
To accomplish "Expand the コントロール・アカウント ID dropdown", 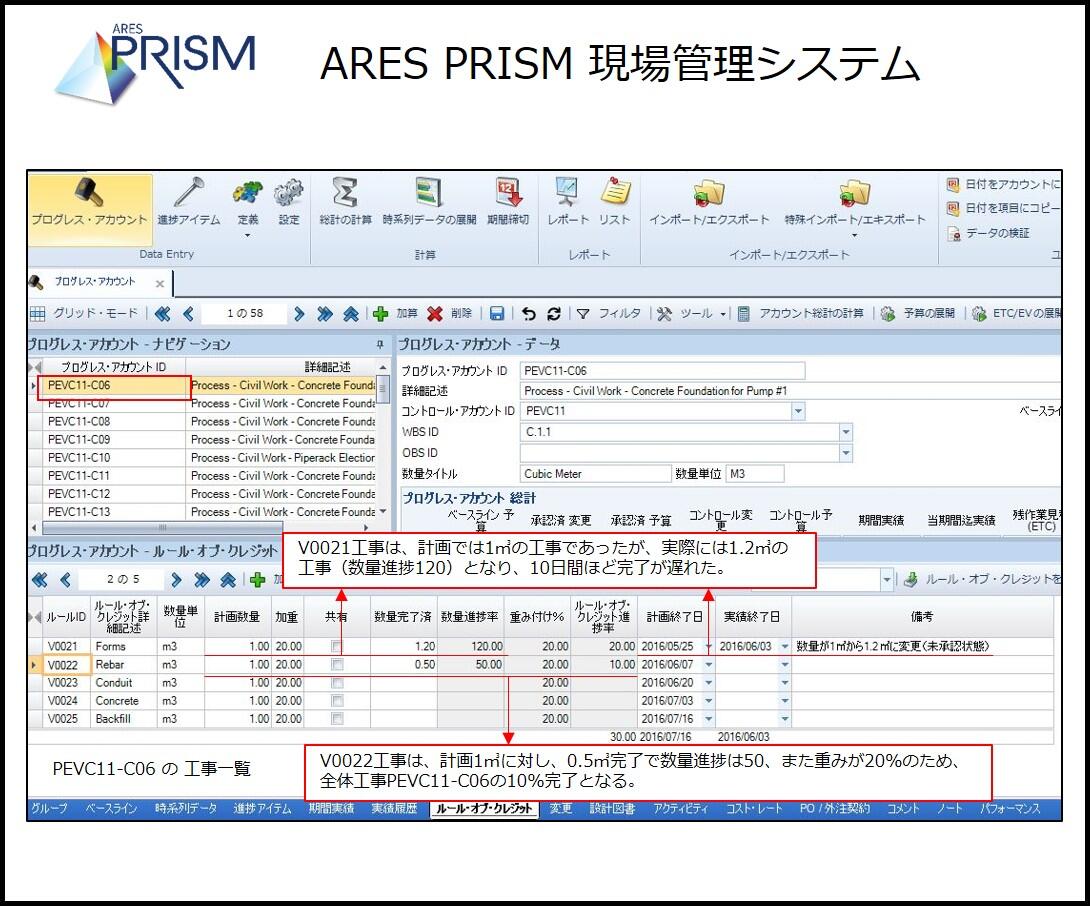I will (798, 411).
